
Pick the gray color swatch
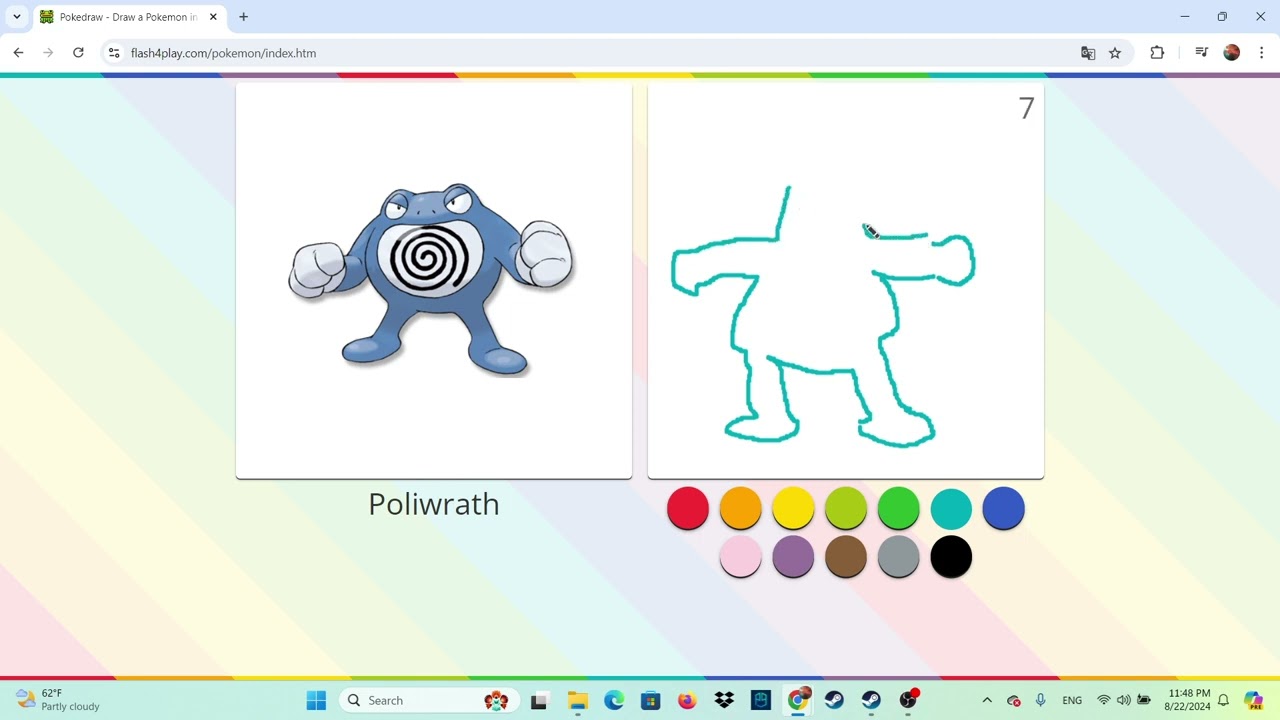pos(898,556)
